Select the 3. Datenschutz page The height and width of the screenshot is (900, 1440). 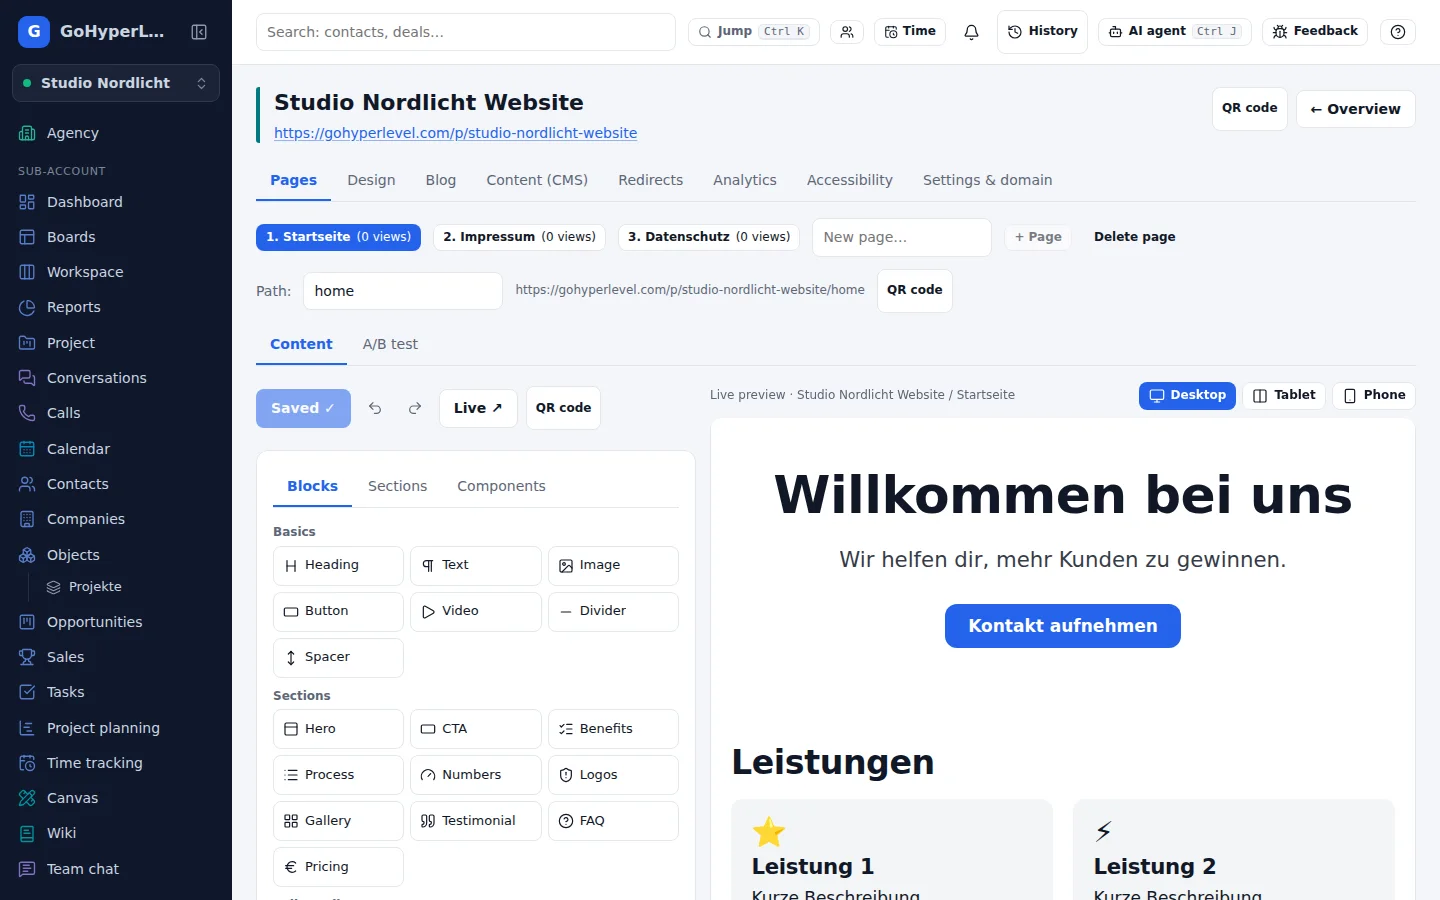709,237
